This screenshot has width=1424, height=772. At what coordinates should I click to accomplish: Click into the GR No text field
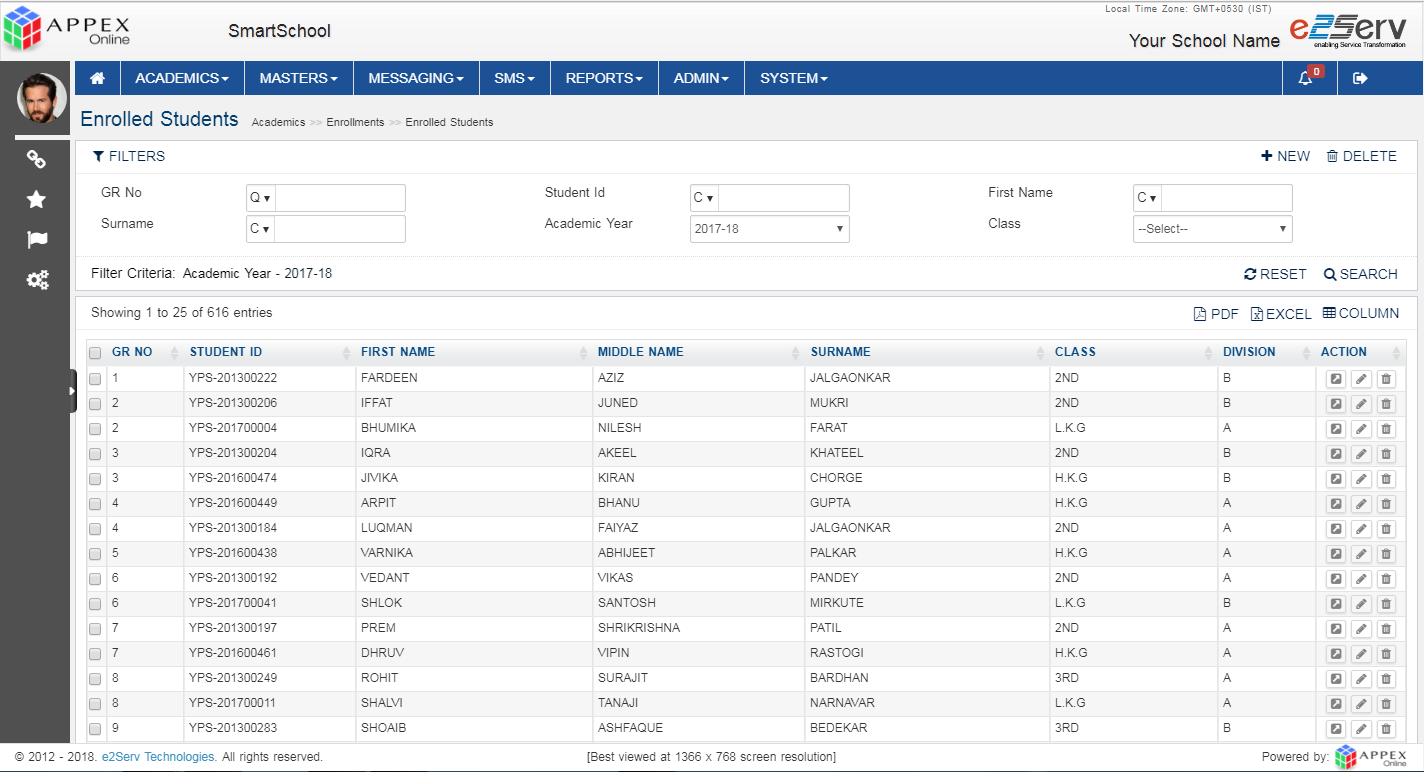point(340,198)
